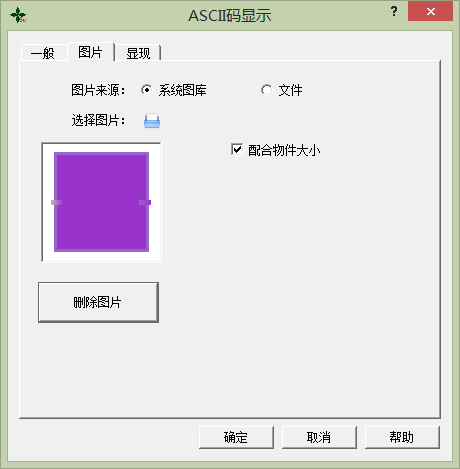Click the 选择图片 label
Viewport: 460px width, 469px height.
98,120
